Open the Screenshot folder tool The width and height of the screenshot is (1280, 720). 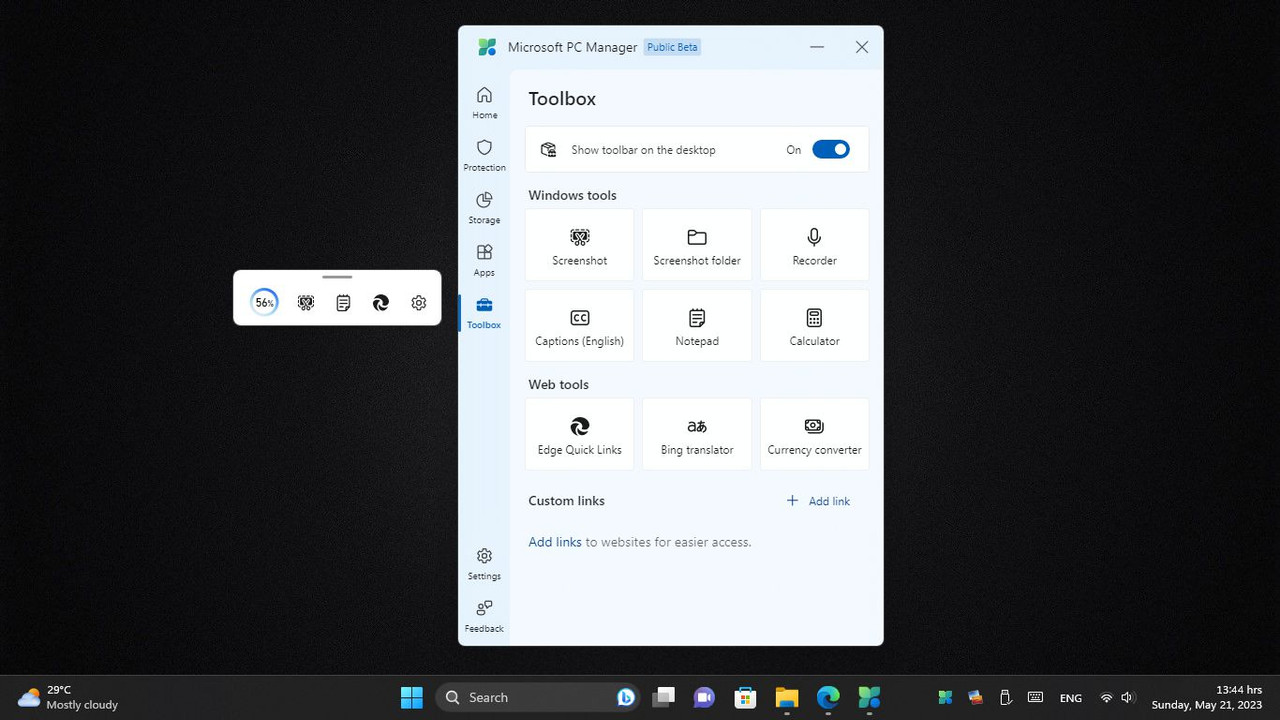(x=696, y=244)
